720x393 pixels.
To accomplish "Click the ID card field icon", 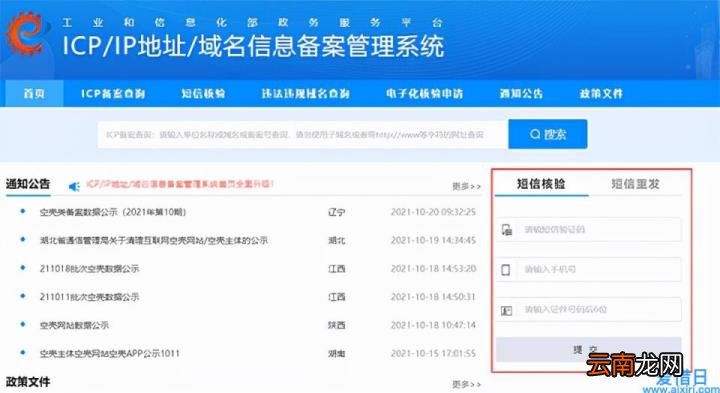I will [506, 311].
